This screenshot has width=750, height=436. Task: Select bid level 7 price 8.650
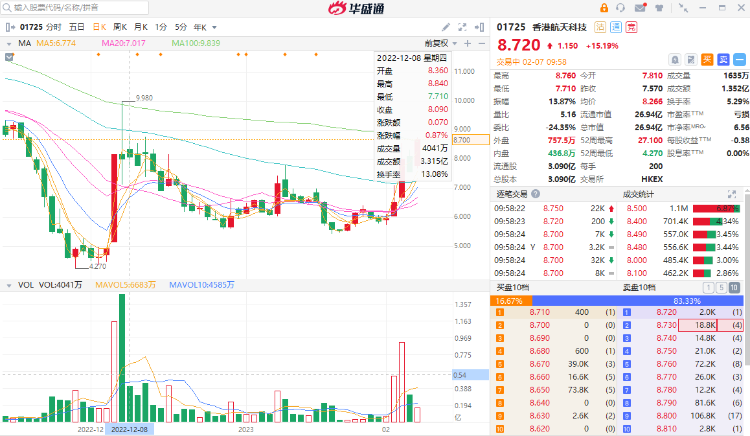[540, 390]
